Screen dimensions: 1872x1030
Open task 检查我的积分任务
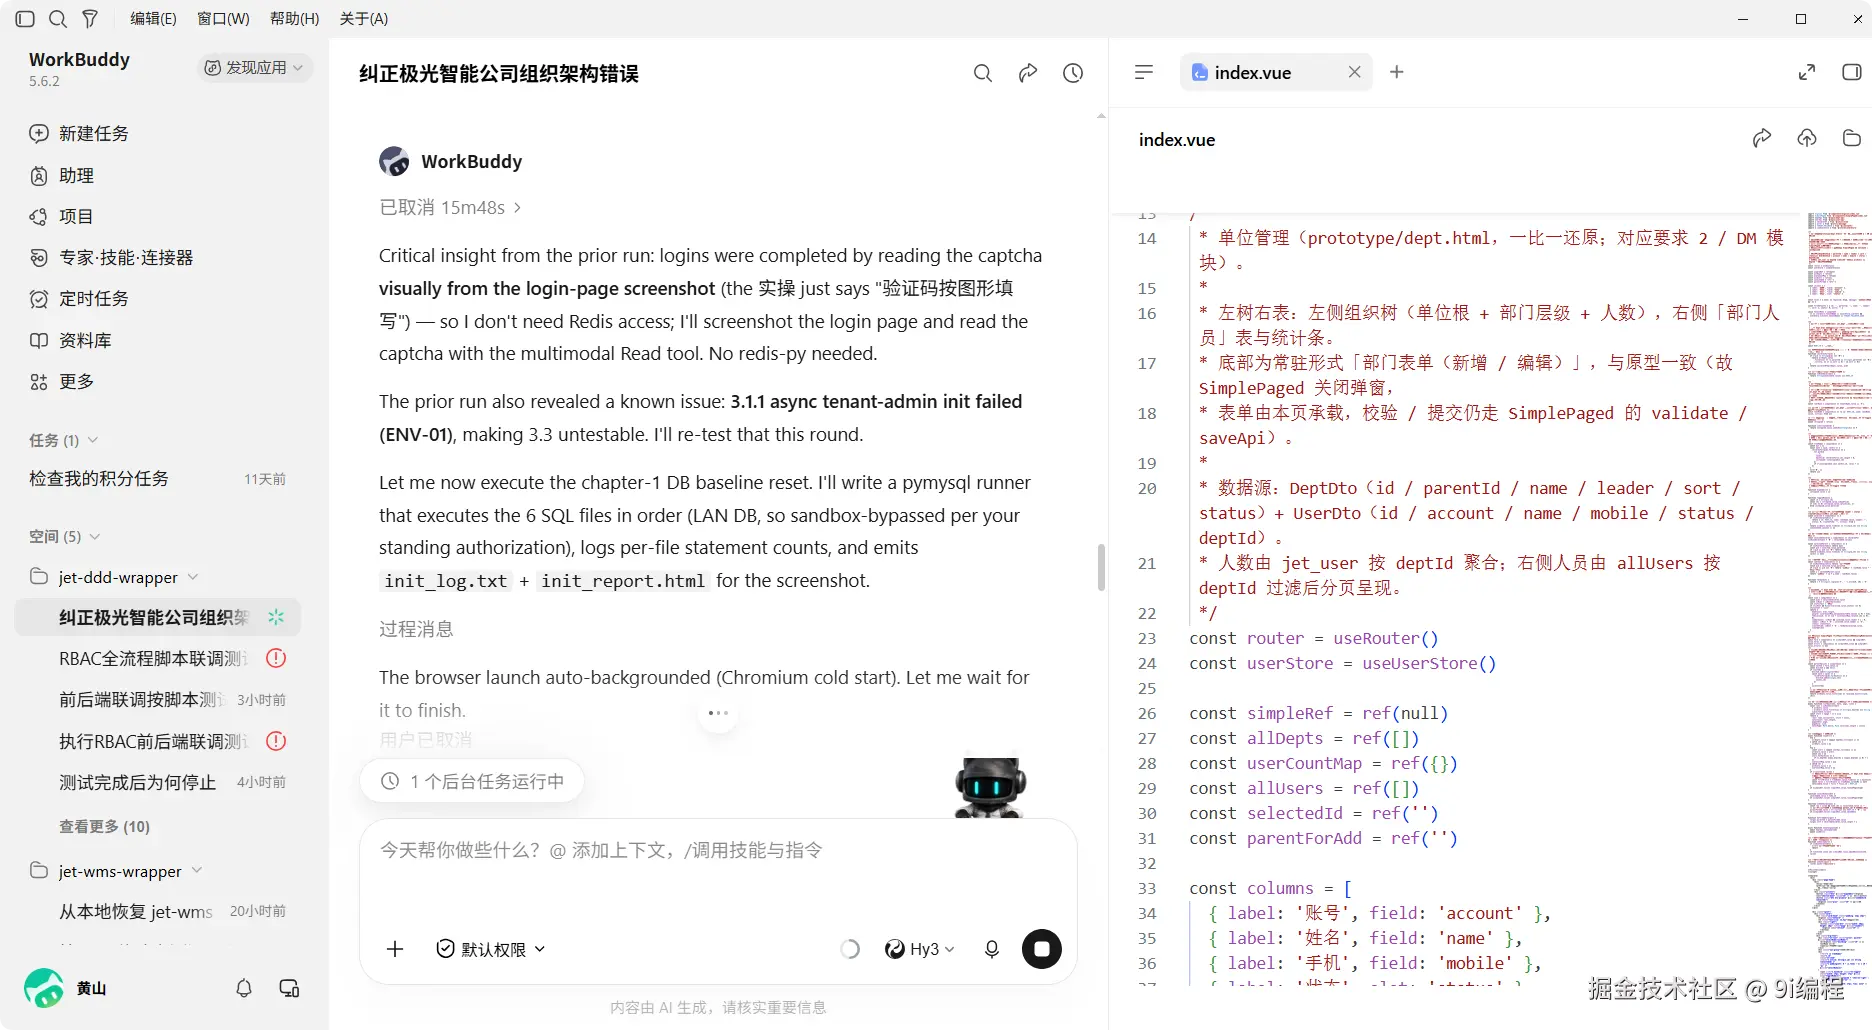[158, 479]
